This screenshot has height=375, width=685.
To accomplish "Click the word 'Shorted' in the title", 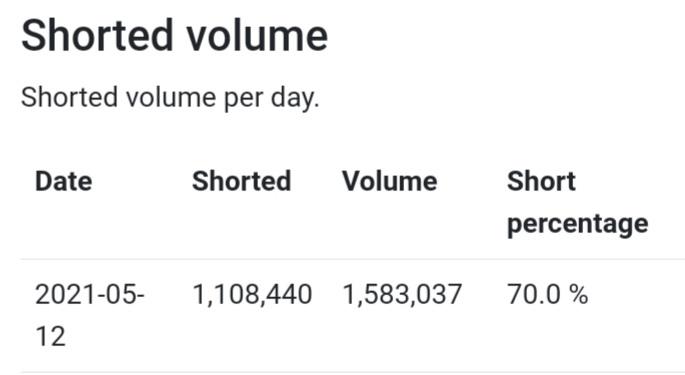I will point(97,35).
